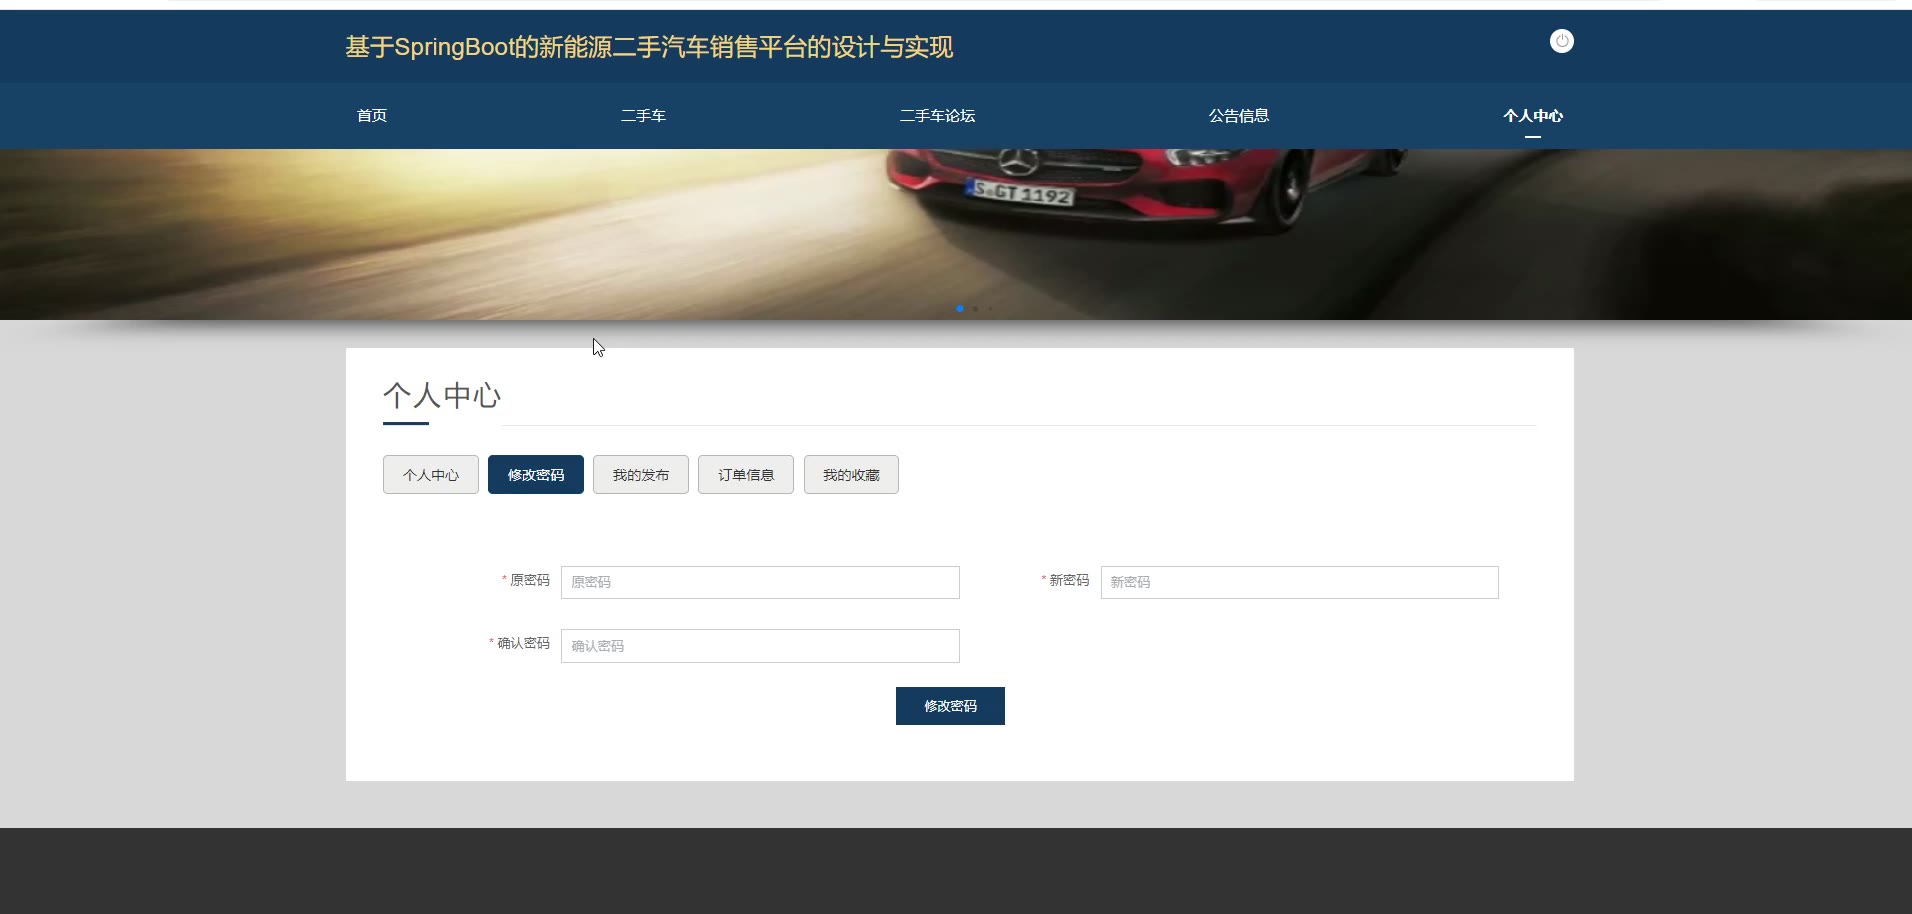Focus the 新密码 input field
This screenshot has width=1912, height=914.
pyautogui.click(x=1299, y=582)
